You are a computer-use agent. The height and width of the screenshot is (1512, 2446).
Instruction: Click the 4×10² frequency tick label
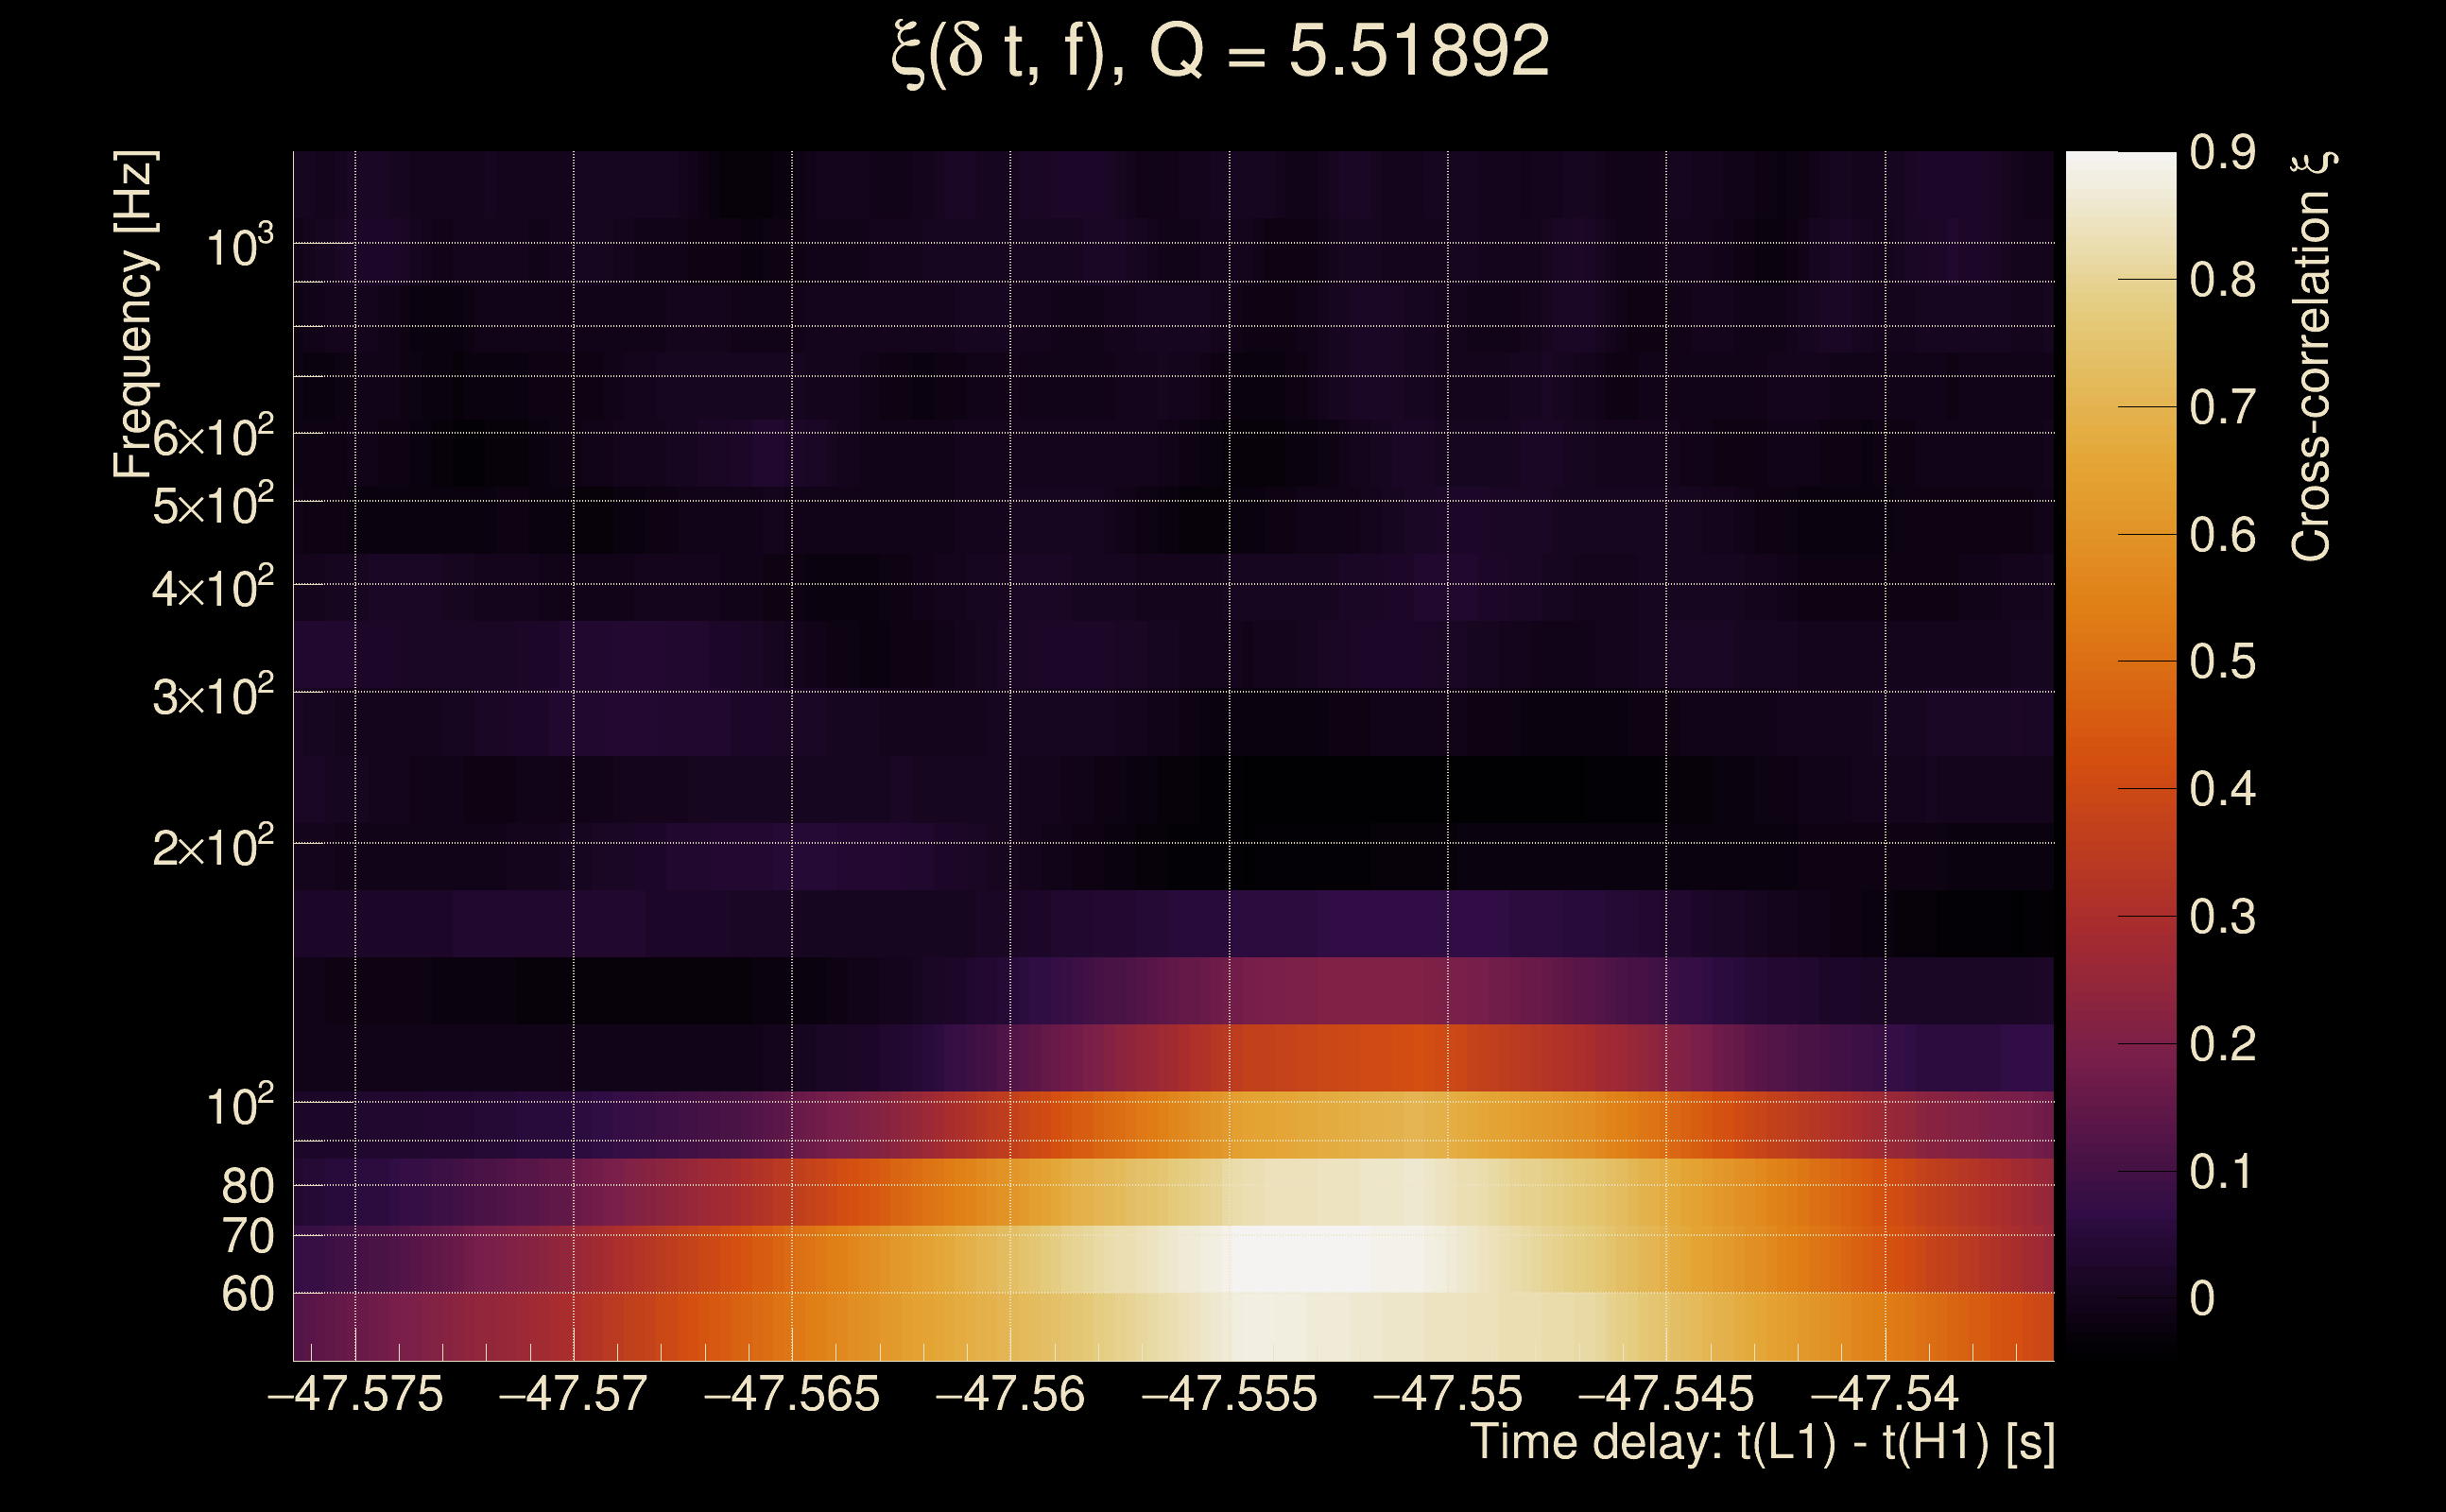click(x=212, y=588)
